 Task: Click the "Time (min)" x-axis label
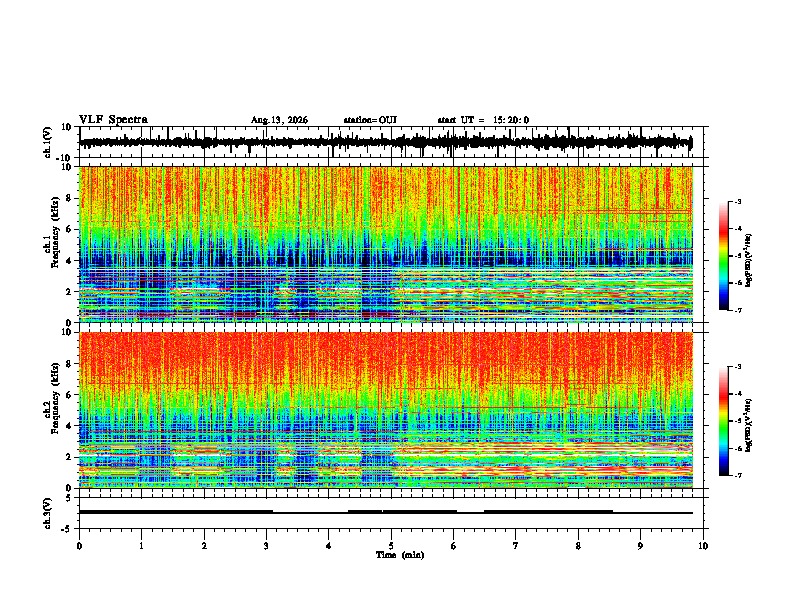pyautogui.click(x=400, y=555)
